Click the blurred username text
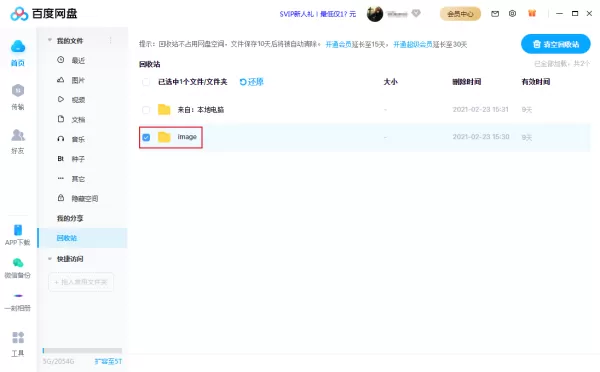This screenshot has height=372, width=600. point(397,14)
